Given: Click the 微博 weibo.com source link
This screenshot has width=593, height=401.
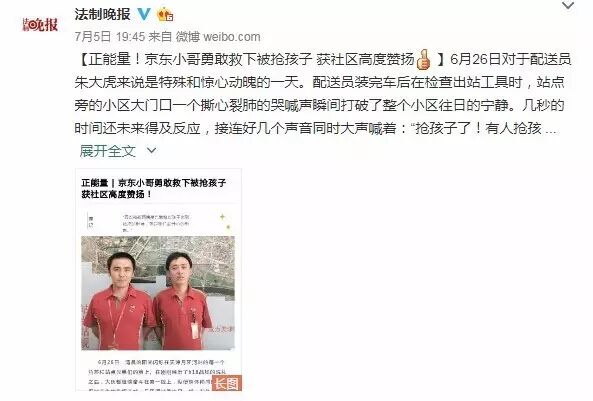Looking at the screenshot, I should click(x=218, y=37).
